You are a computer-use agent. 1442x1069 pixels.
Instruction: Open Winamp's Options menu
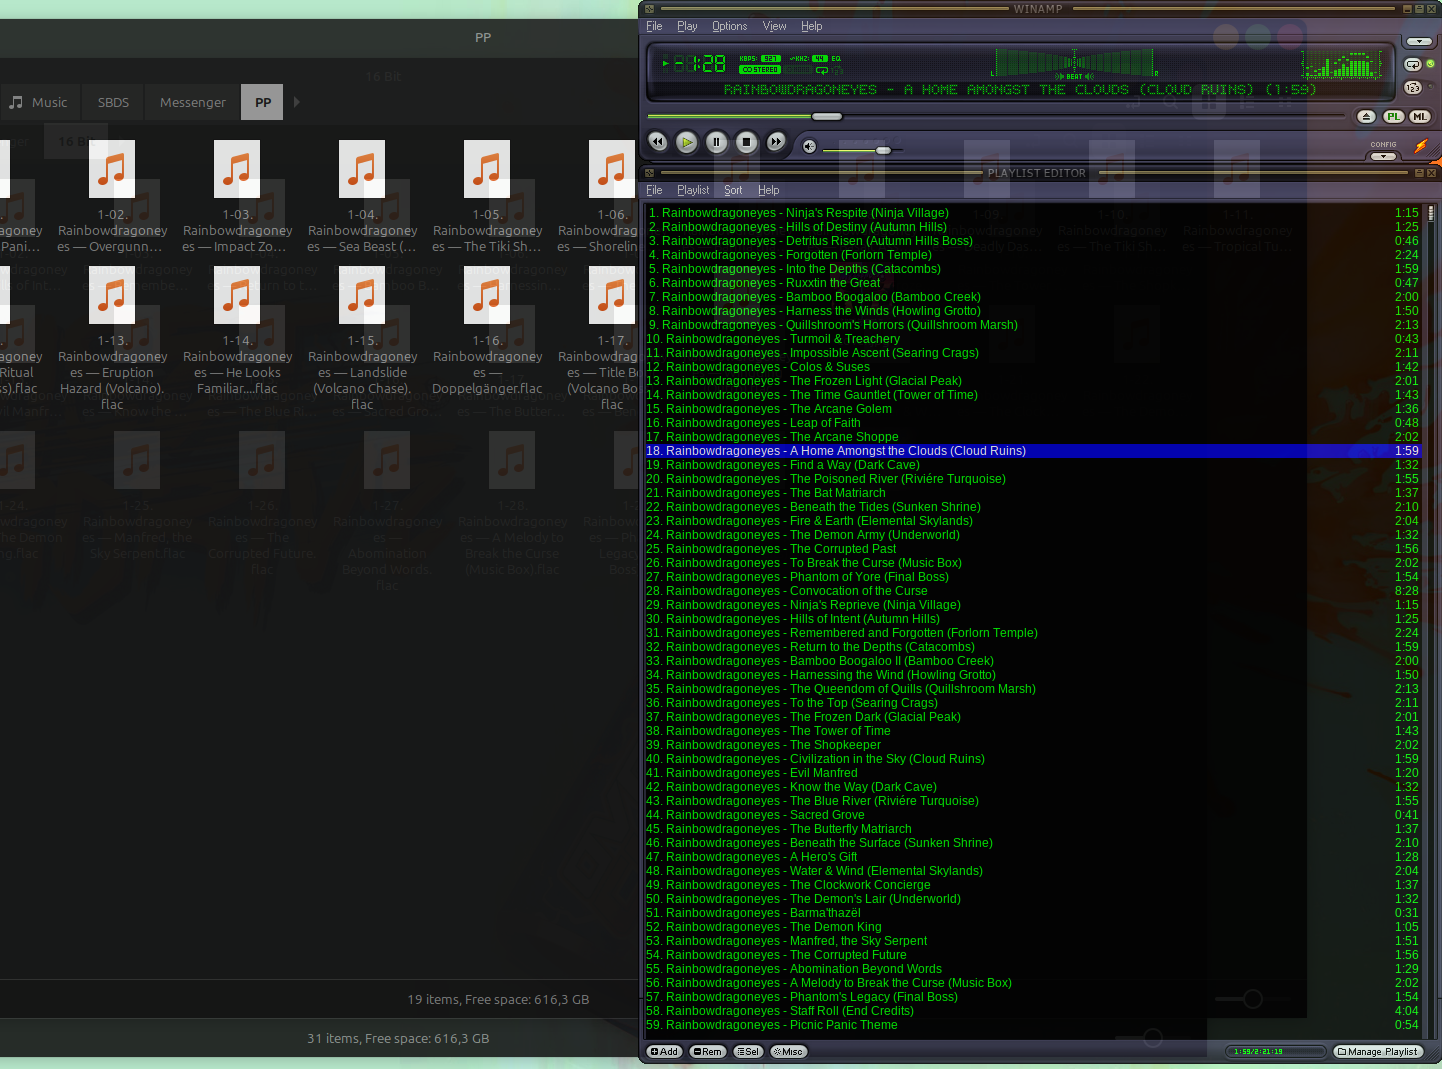(730, 26)
